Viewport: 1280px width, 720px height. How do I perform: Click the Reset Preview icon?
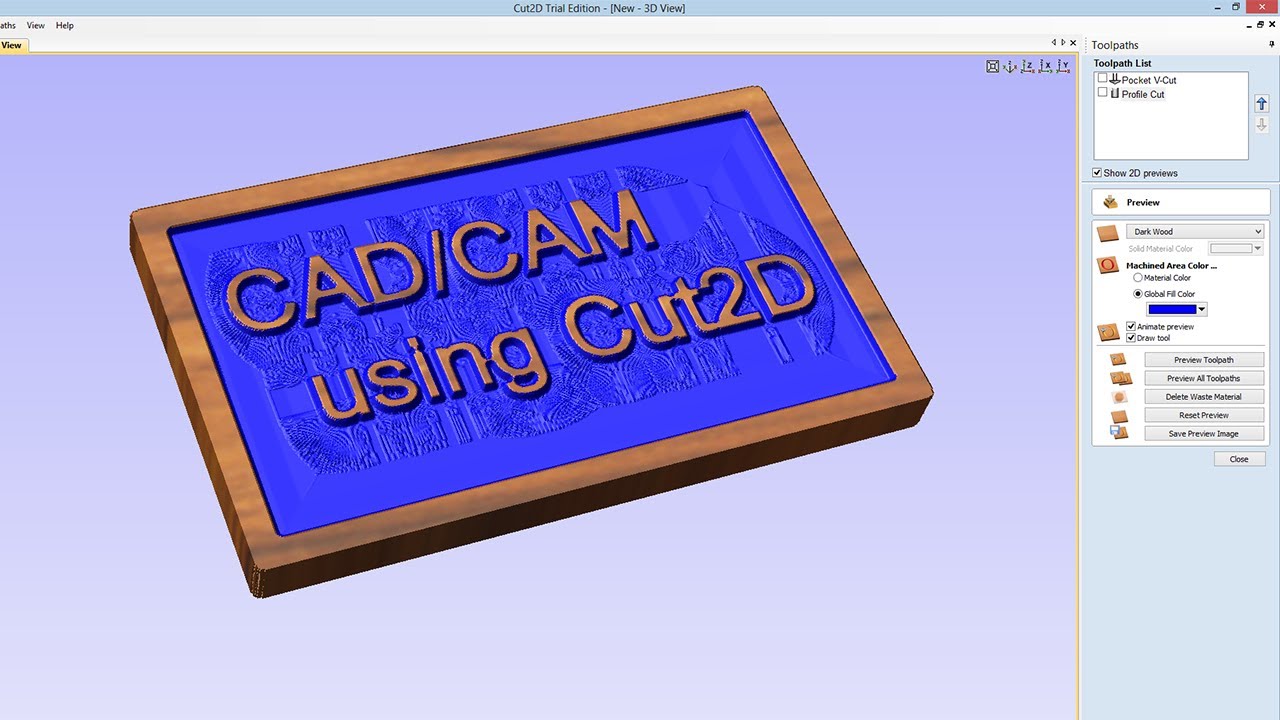click(1119, 415)
